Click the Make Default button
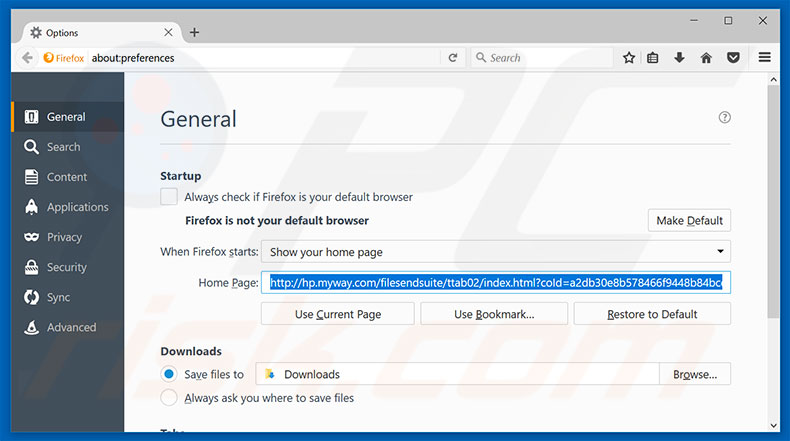Viewport: 790px width, 441px height. pyautogui.click(x=689, y=221)
